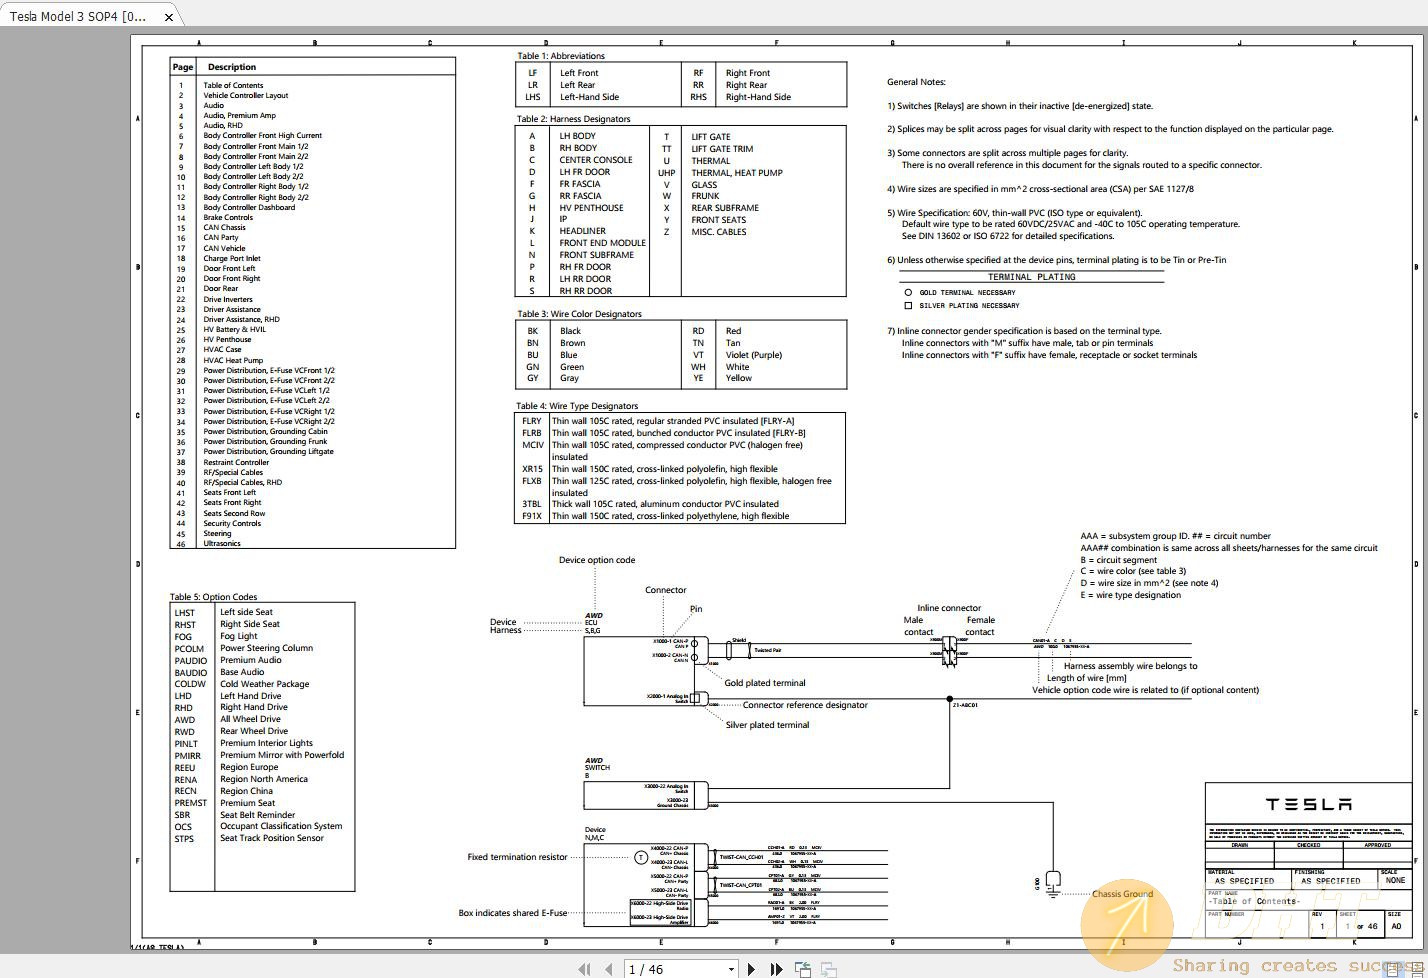Click 'Drive Inverters' entry
The width and height of the screenshot is (1428, 978).
[x=228, y=299]
